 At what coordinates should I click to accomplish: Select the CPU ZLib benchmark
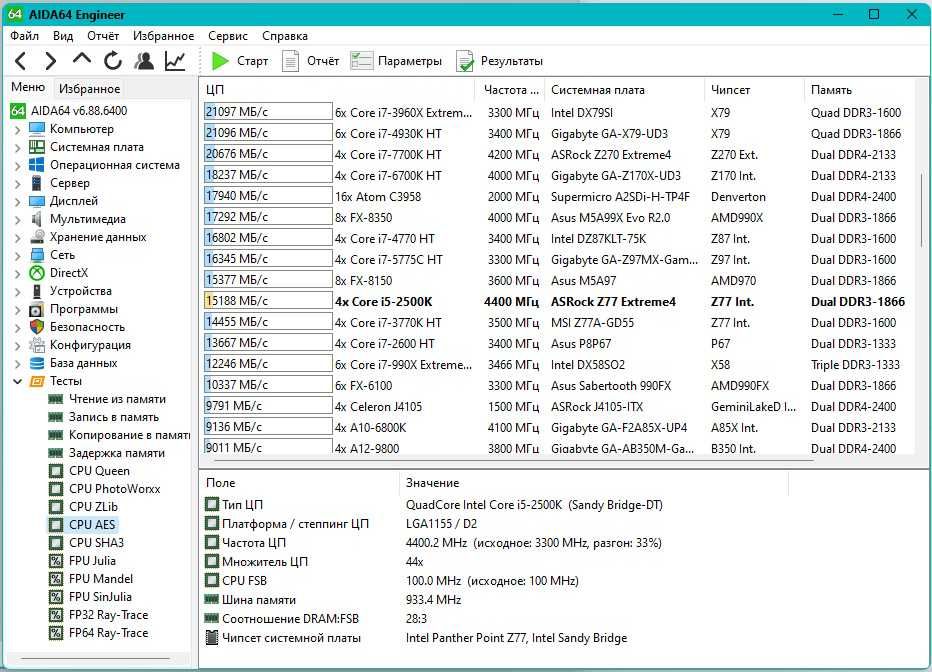[93, 507]
